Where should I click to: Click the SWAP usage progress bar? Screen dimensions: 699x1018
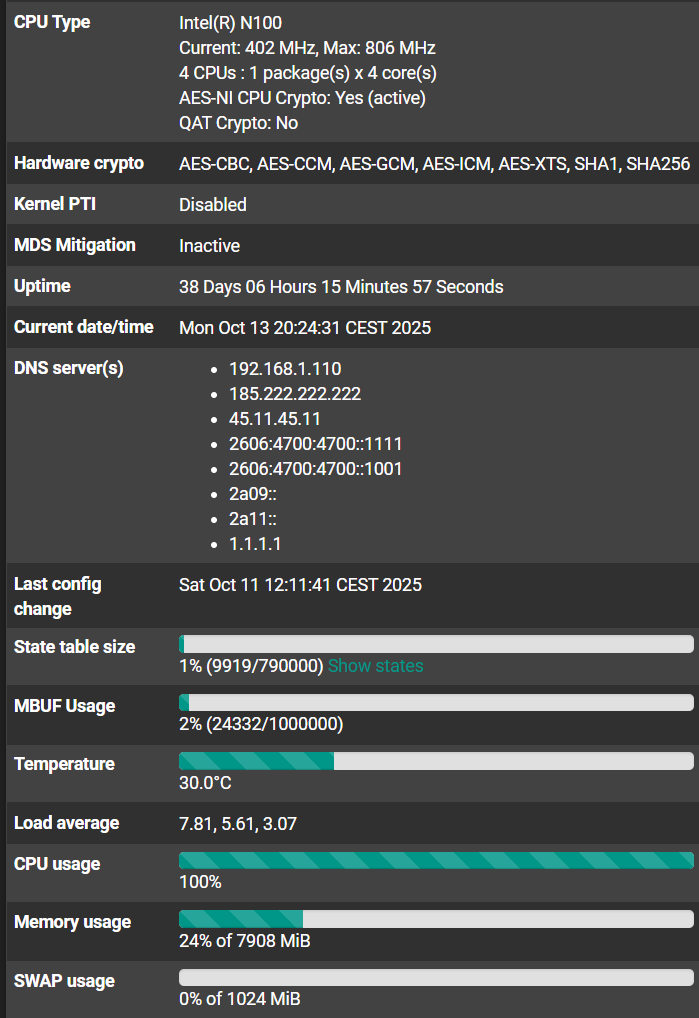click(x=435, y=977)
